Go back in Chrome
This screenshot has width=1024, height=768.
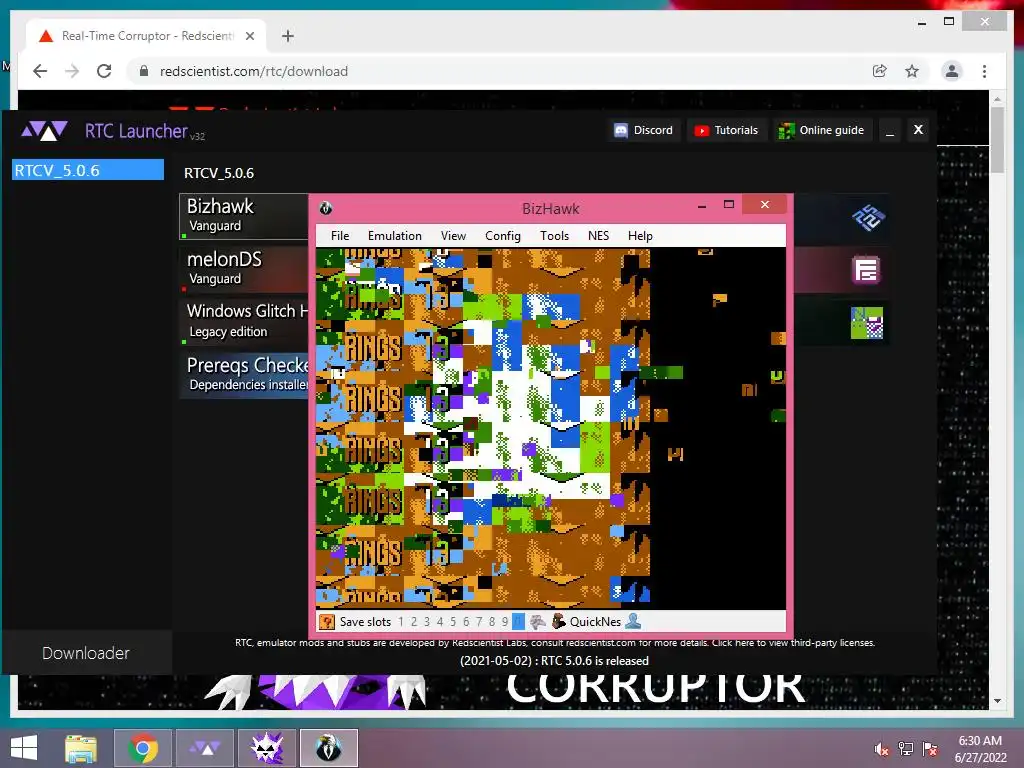coord(40,71)
